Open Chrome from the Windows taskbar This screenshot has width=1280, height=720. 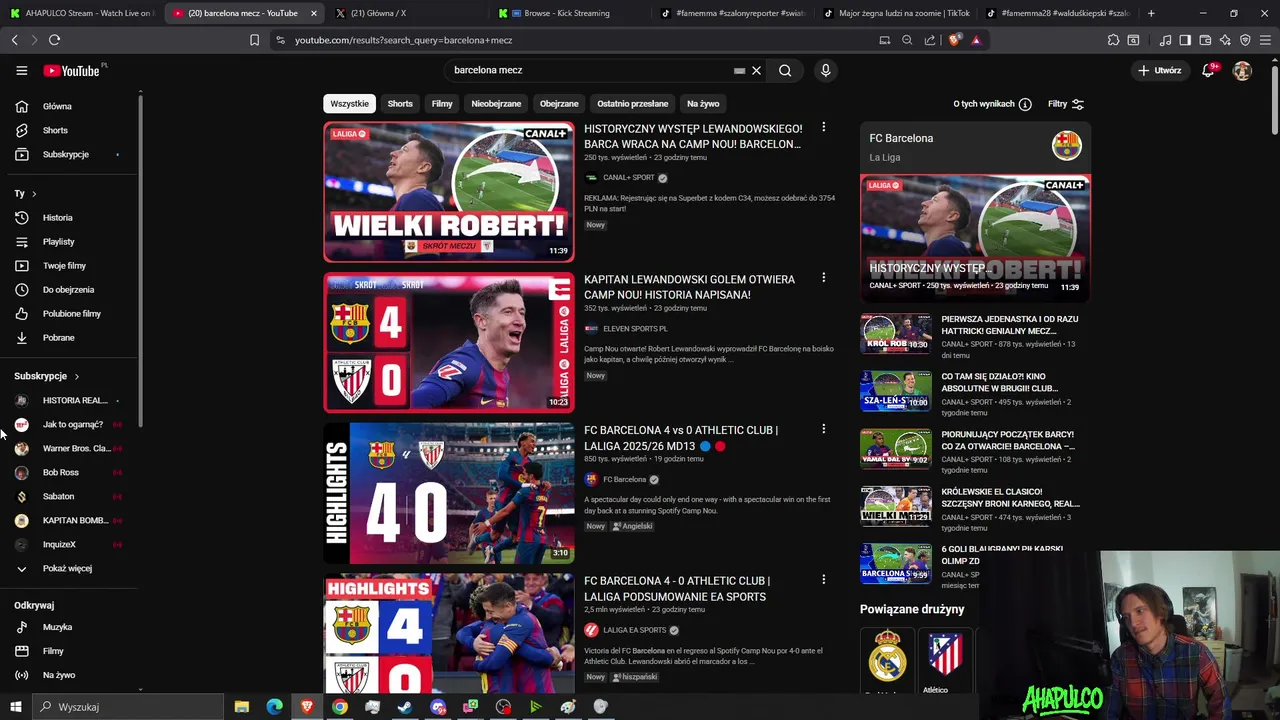pos(340,707)
